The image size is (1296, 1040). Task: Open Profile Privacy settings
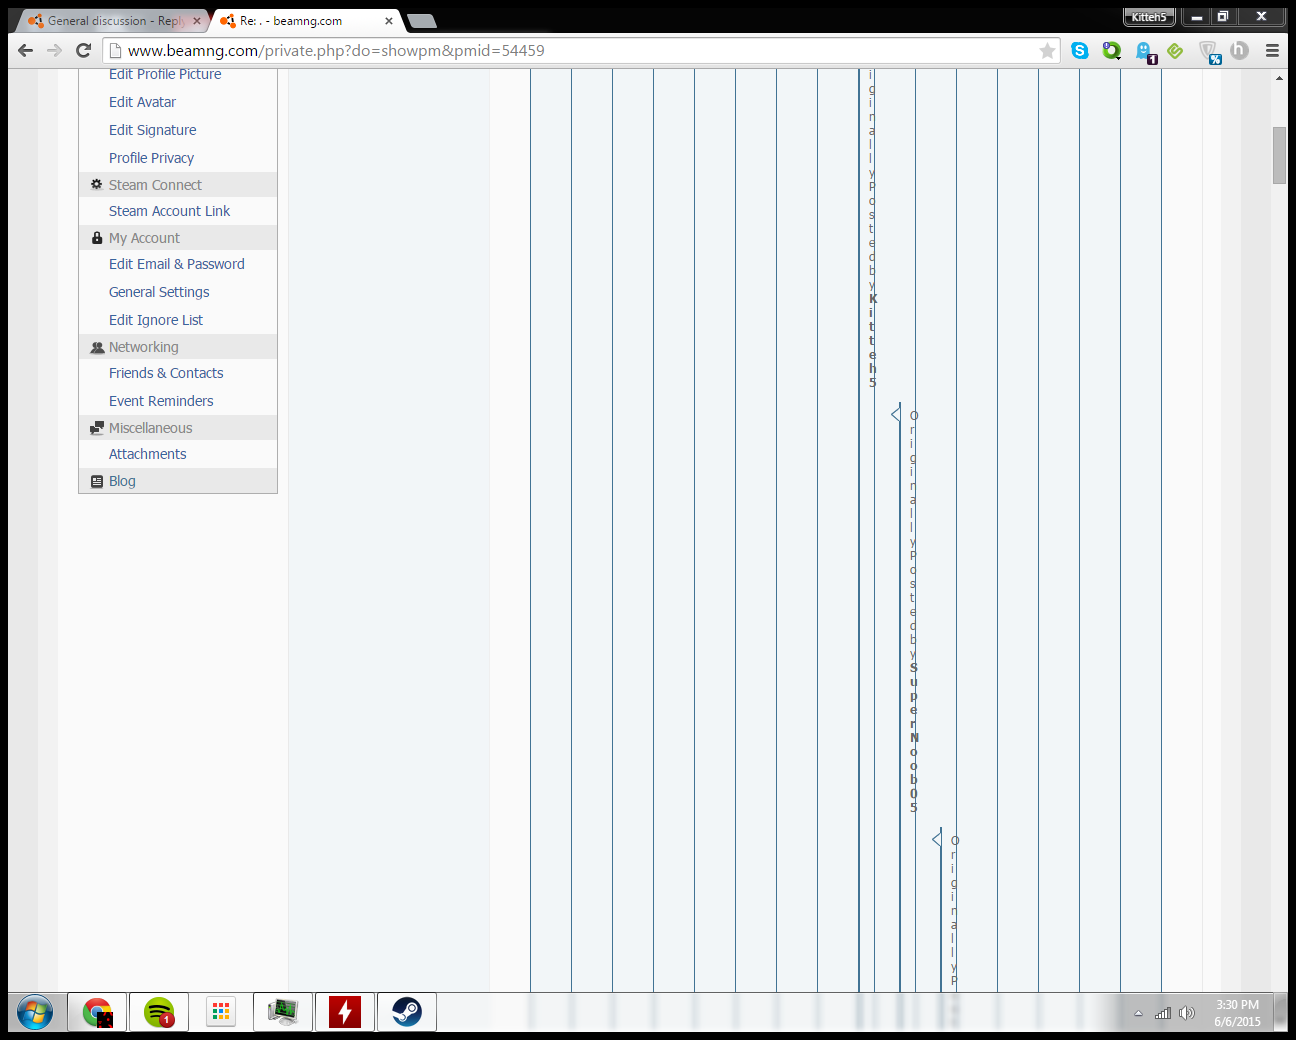pyautogui.click(x=151, y=158)
